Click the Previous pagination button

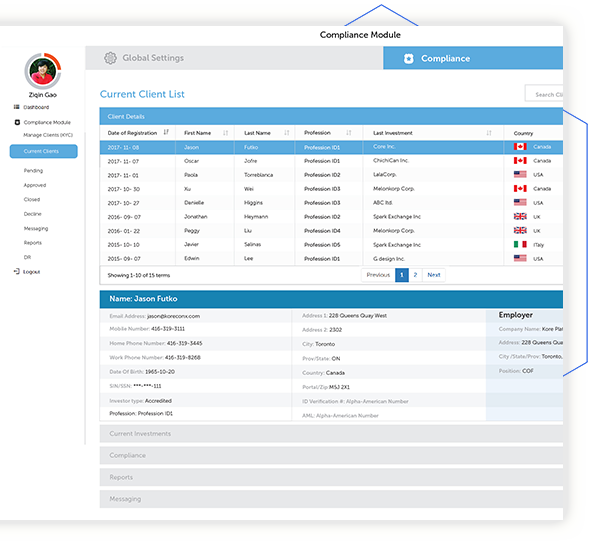click(x=378, y=275)
